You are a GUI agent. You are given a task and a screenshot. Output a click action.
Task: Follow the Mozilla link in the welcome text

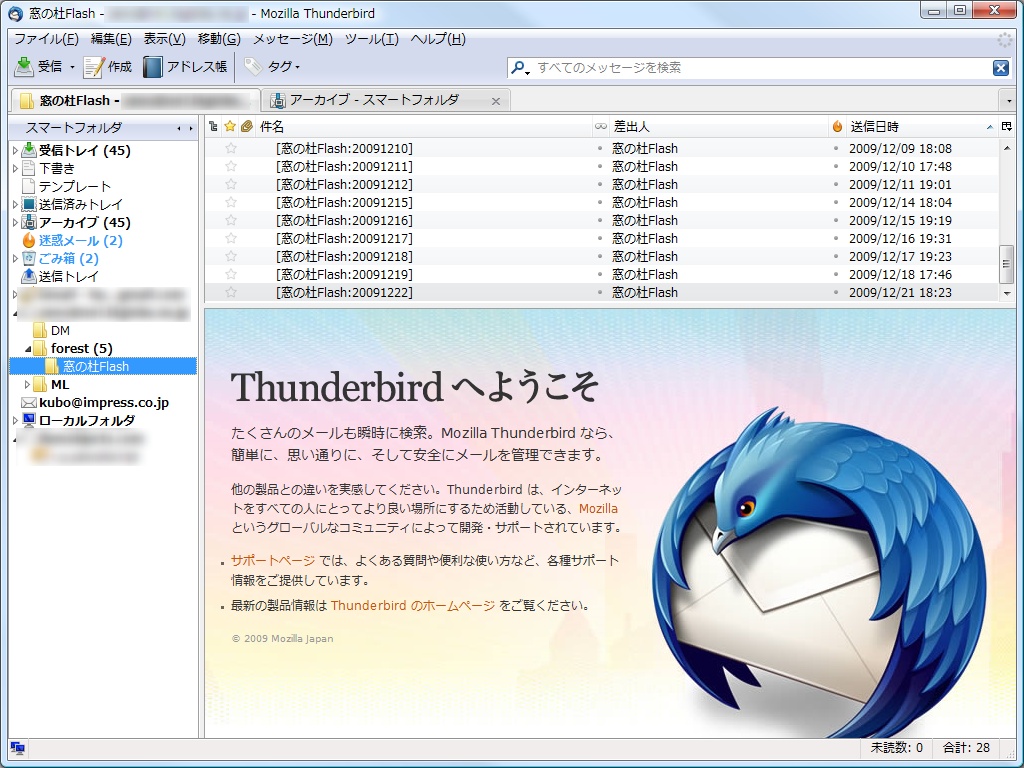(x=601, y=508)
